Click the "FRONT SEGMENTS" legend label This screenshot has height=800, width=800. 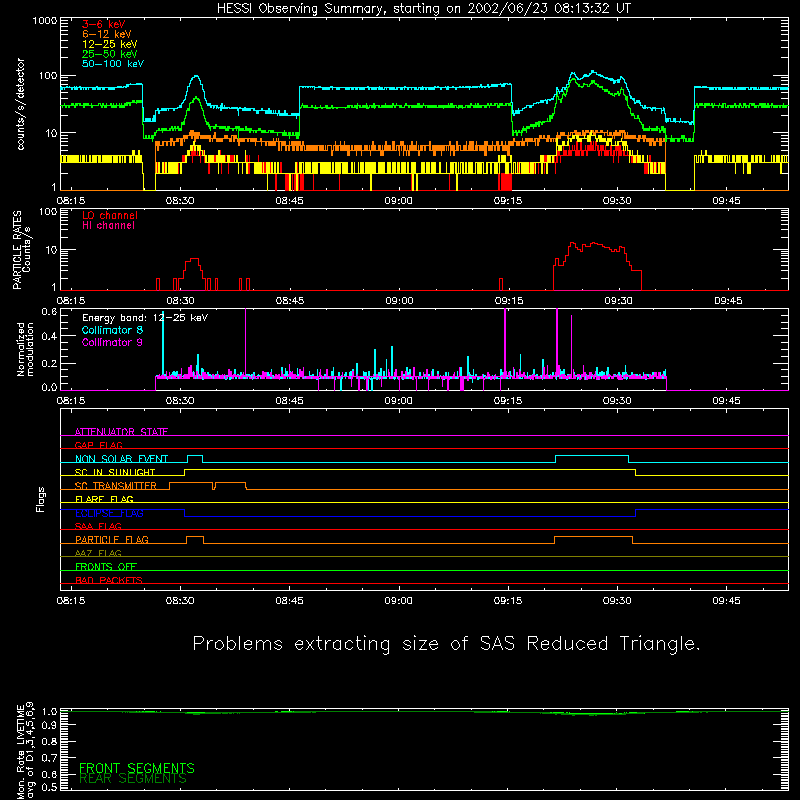[137, 768]
